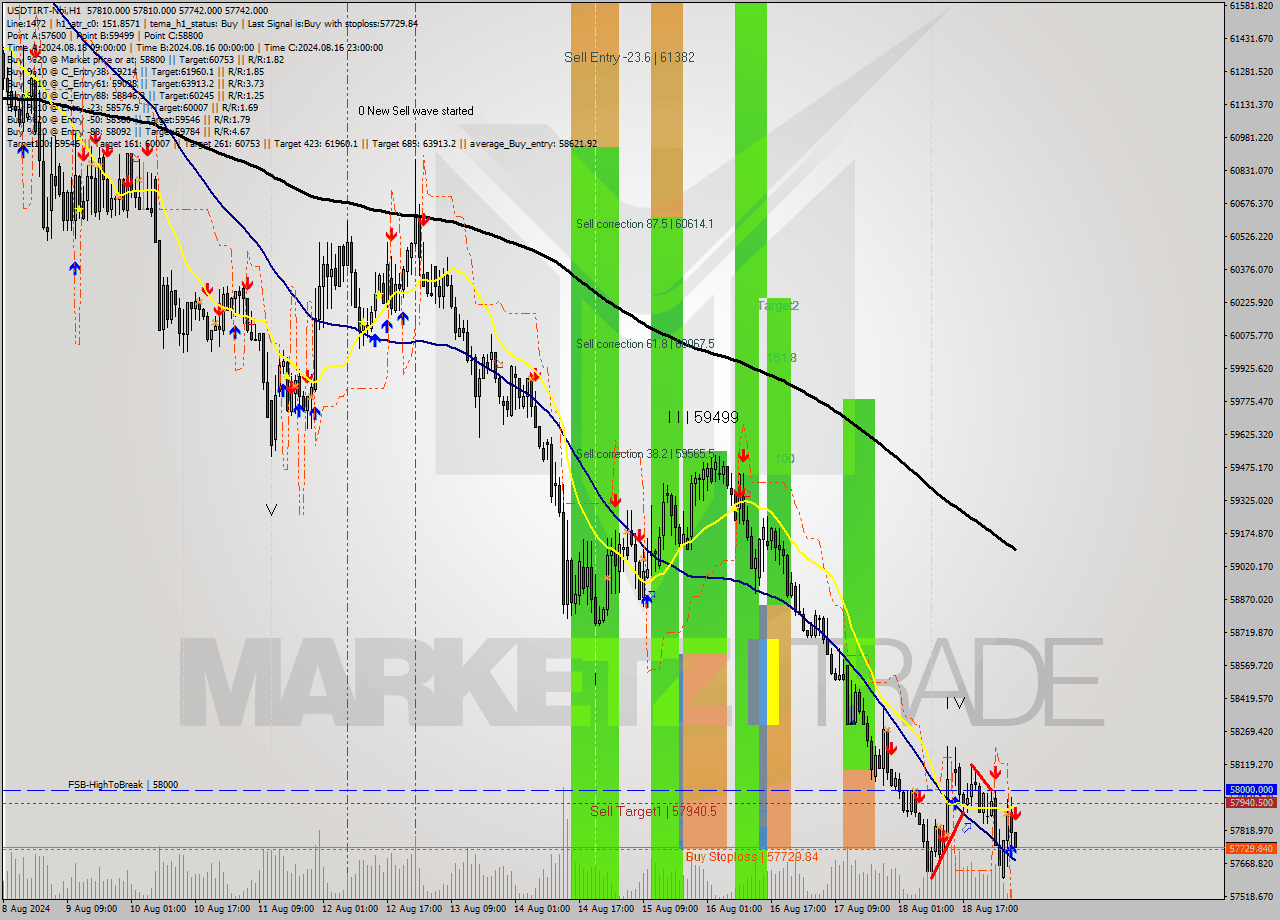The height and width of the screenshot is (920, 1280).
Task: Click the 'I V' wave label
Action: tap(955, 704)
